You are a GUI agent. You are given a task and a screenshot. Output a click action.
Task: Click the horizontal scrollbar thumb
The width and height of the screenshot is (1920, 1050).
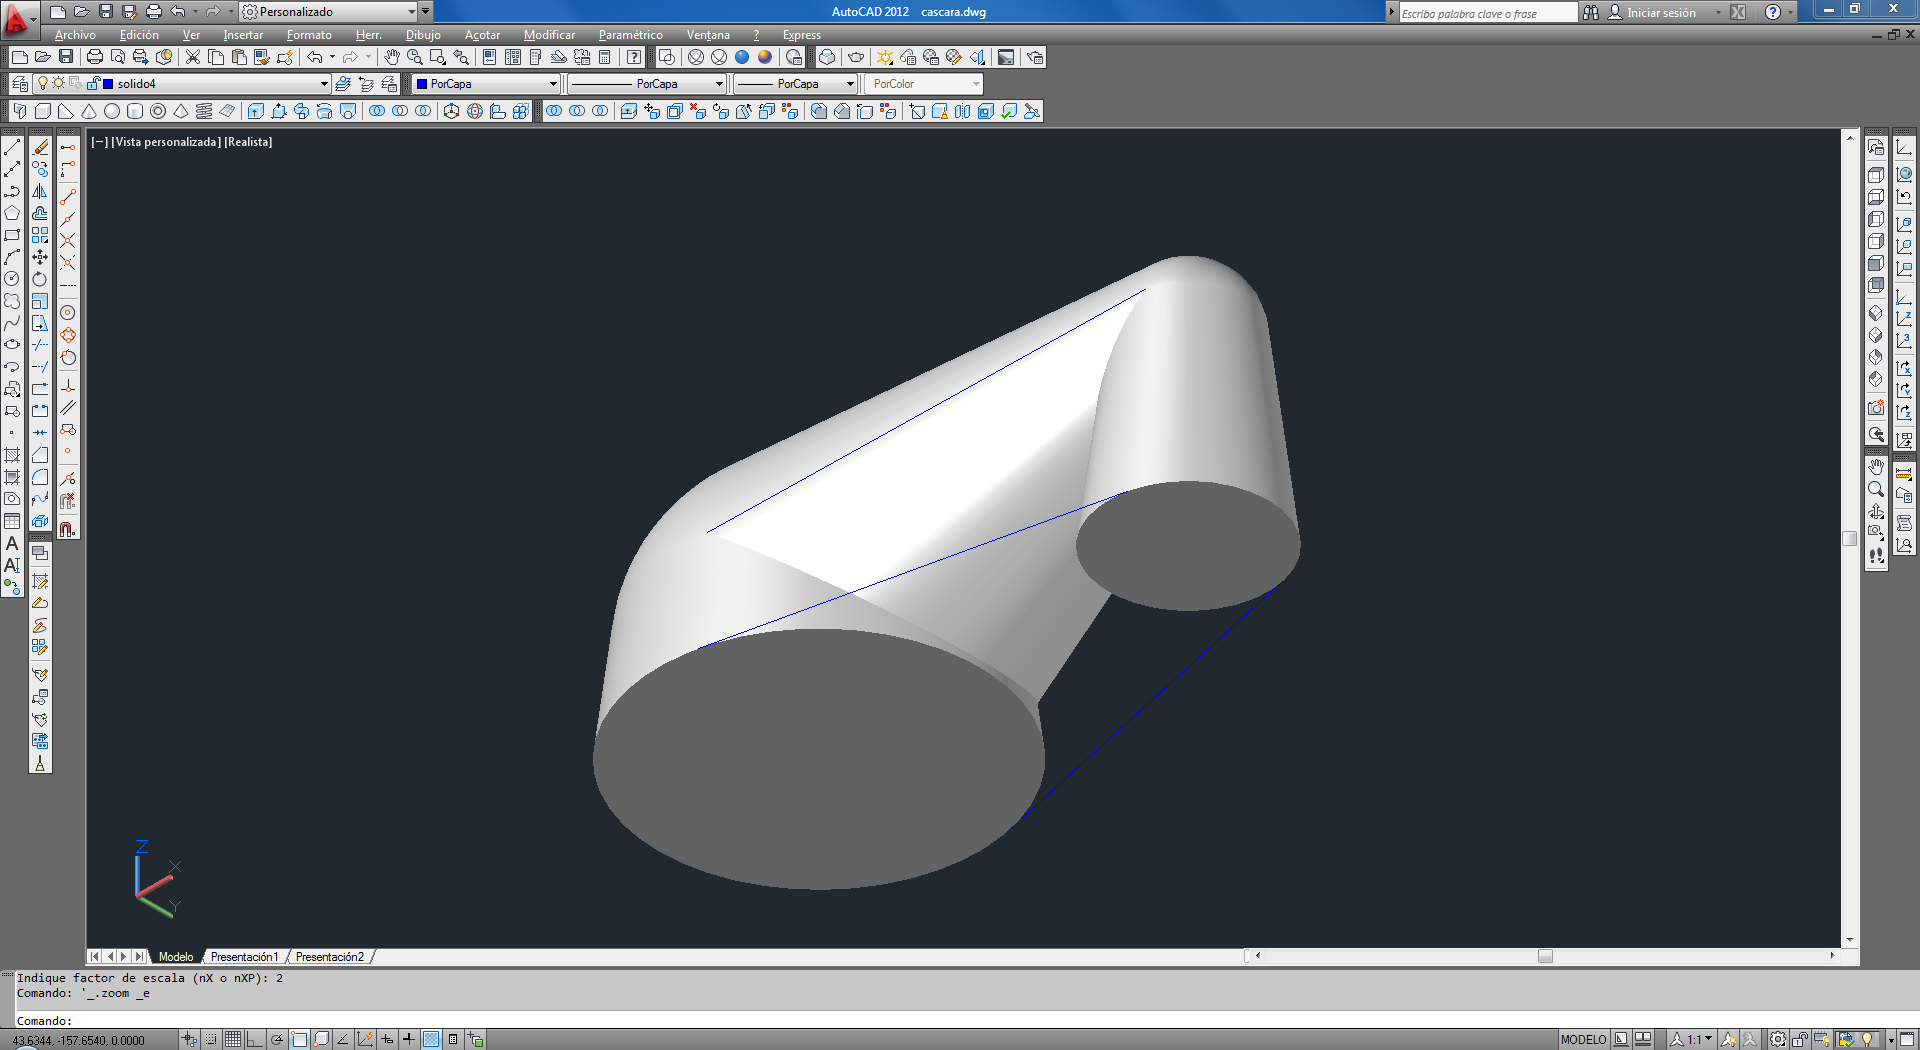pyautogui.click(x=1545, y=956)
